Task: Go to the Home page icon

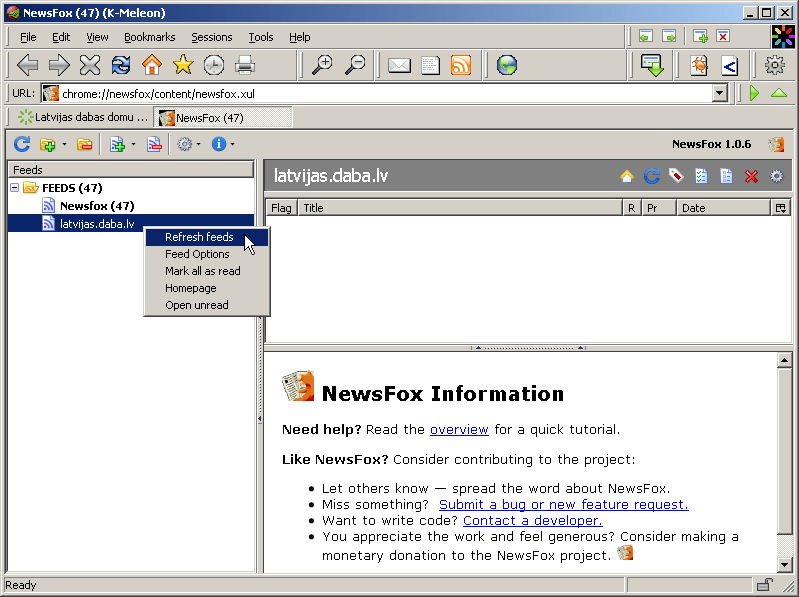Action: point(152,65)
